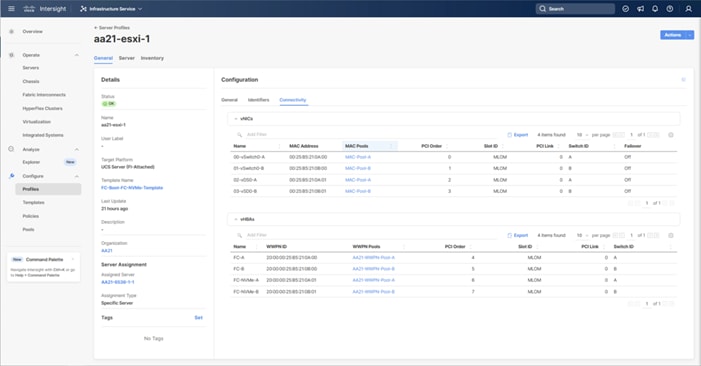Open Profiles in the sidebar
Image resolution: width=701 pixels, height=366 pixels.
(48, 189)
